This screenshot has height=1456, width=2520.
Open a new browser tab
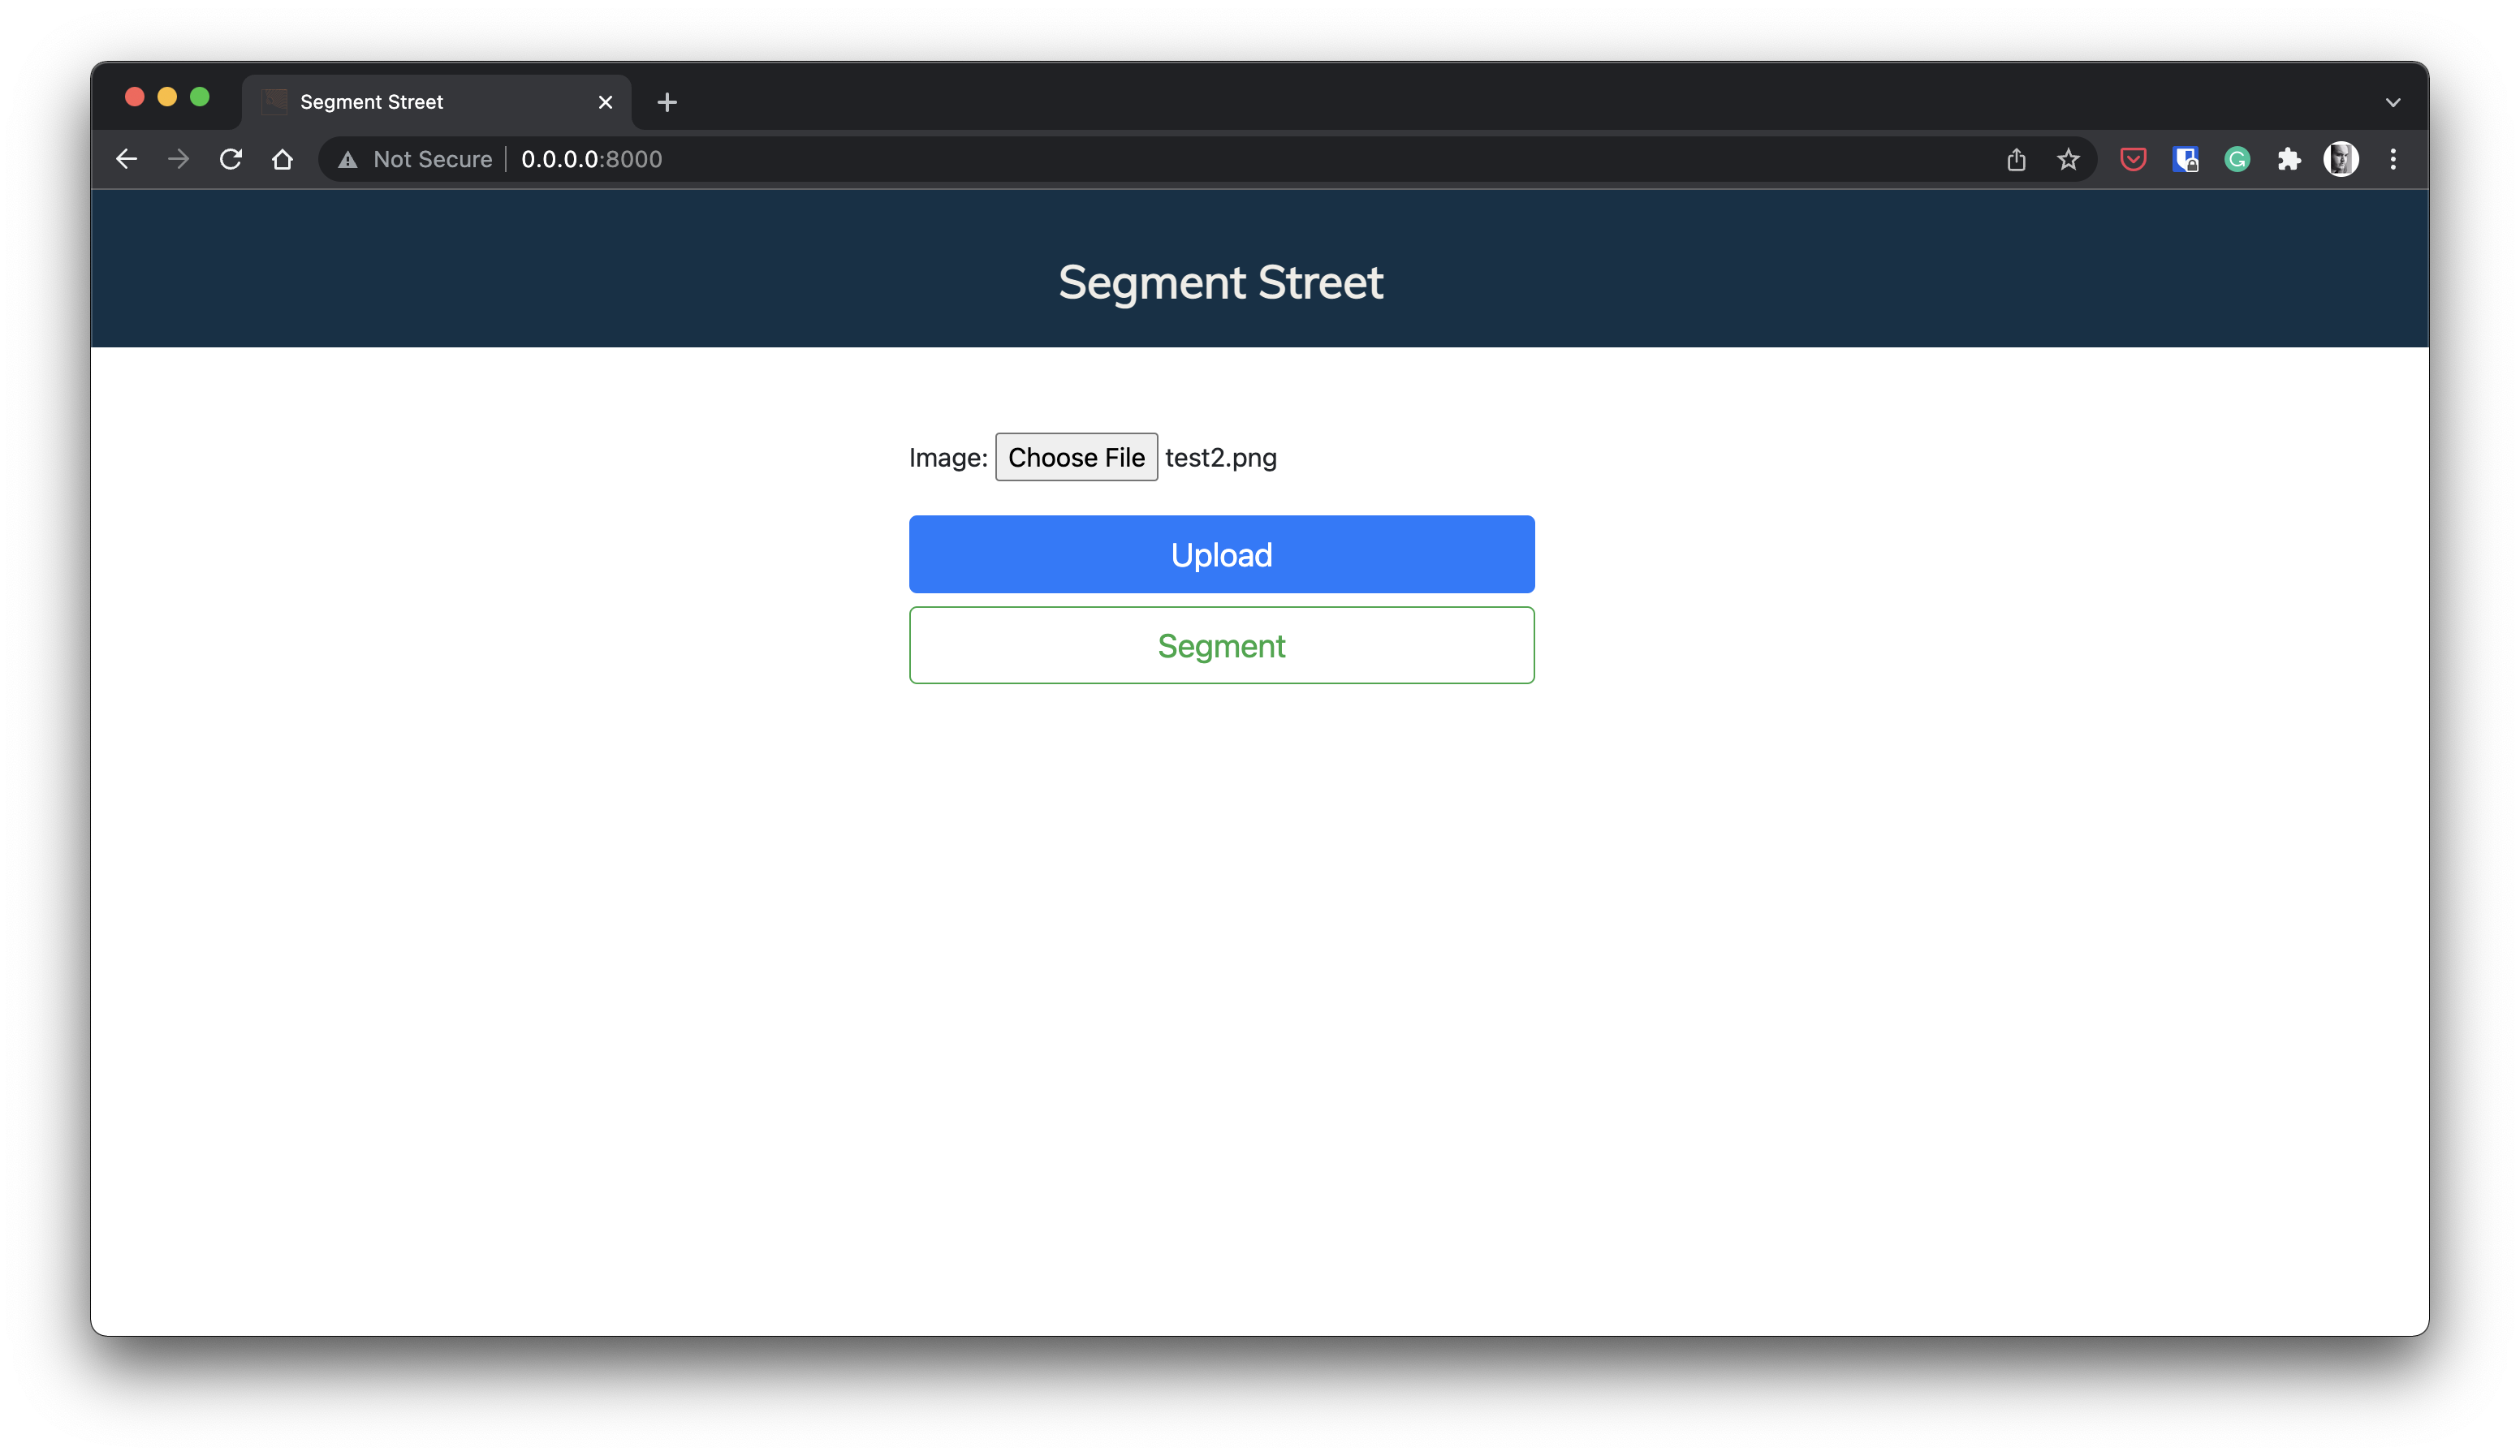(667, 102)
